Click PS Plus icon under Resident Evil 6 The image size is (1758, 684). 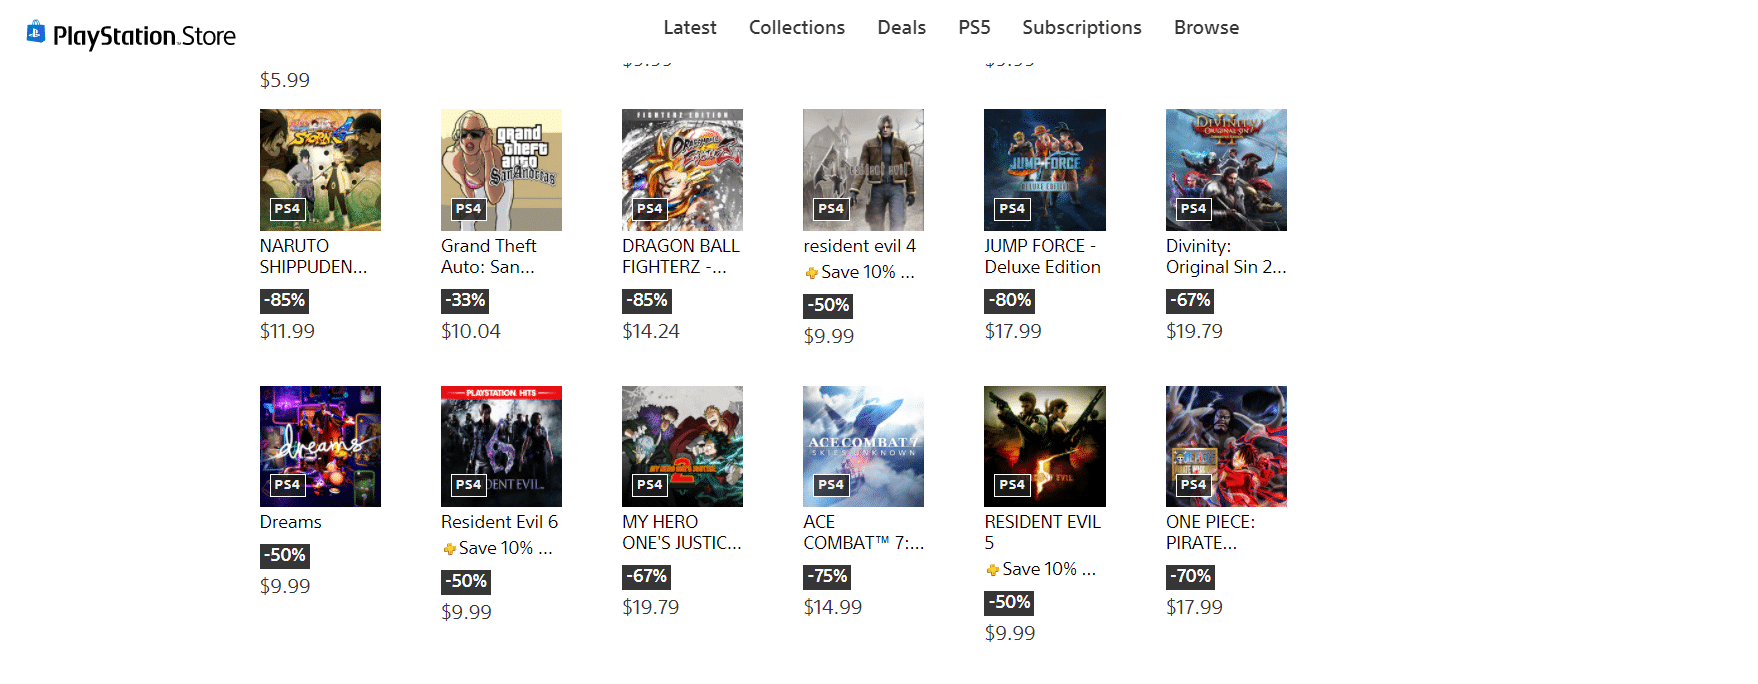[450, 549]
